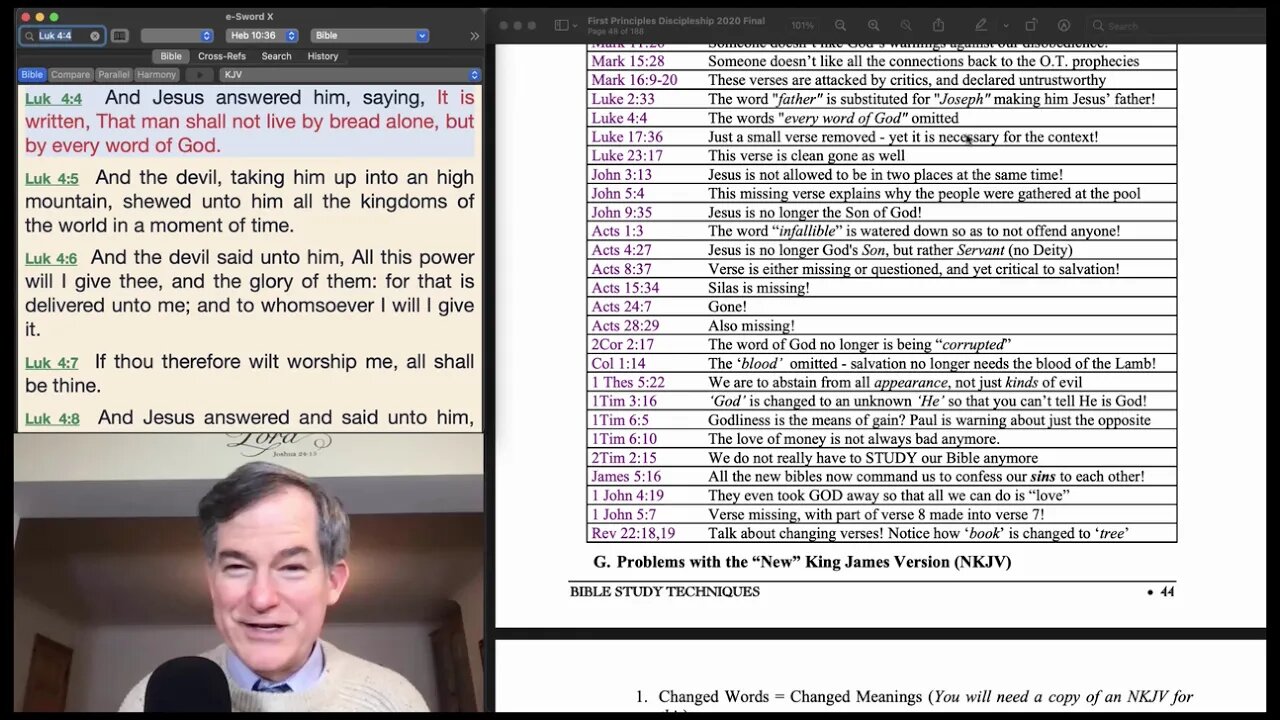
Task: Select the top Bible tab
Action: click(171, 56)
